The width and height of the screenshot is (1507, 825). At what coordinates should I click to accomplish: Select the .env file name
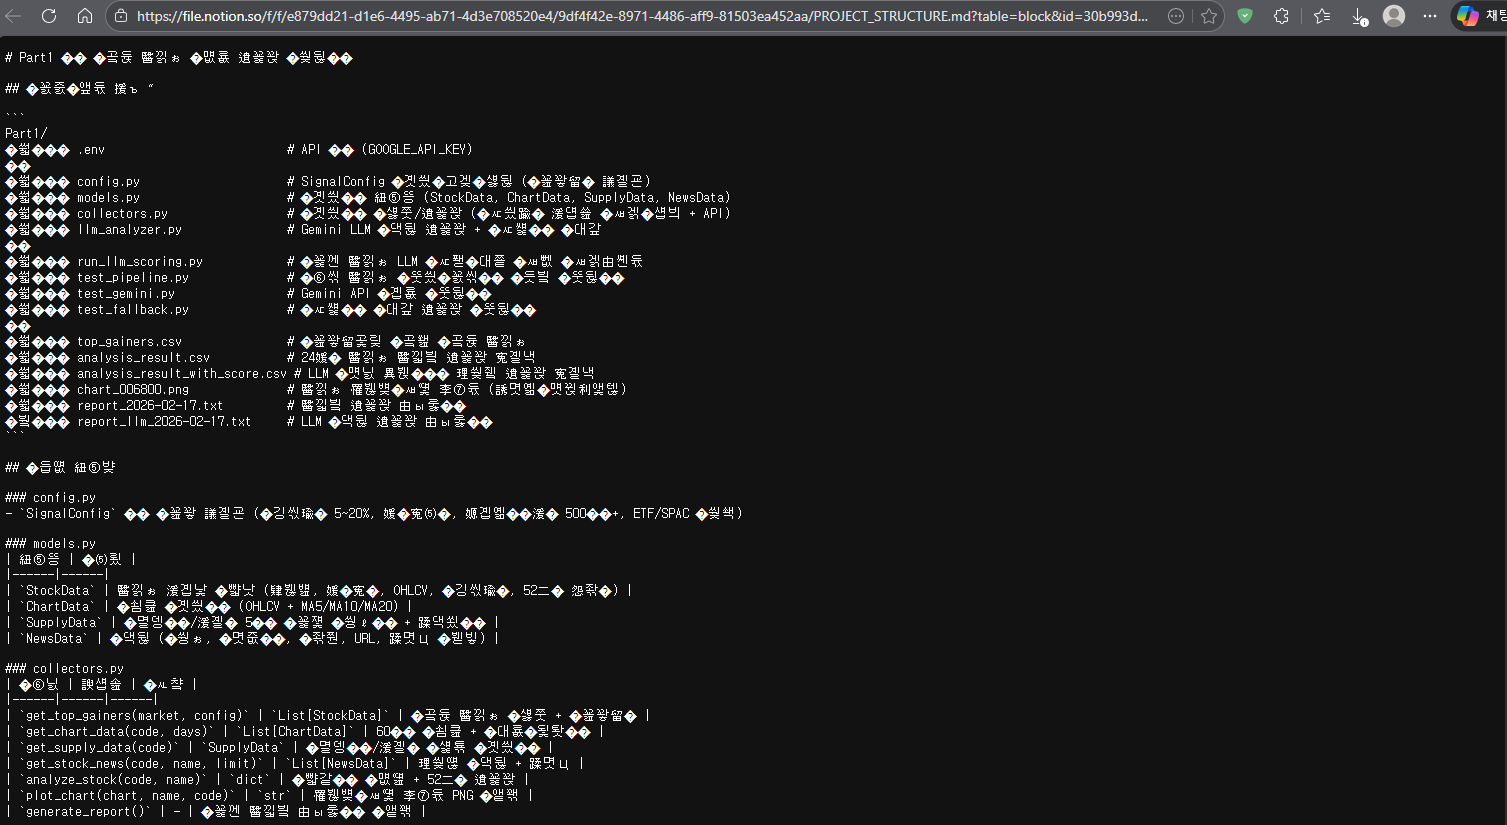point(91,149)
